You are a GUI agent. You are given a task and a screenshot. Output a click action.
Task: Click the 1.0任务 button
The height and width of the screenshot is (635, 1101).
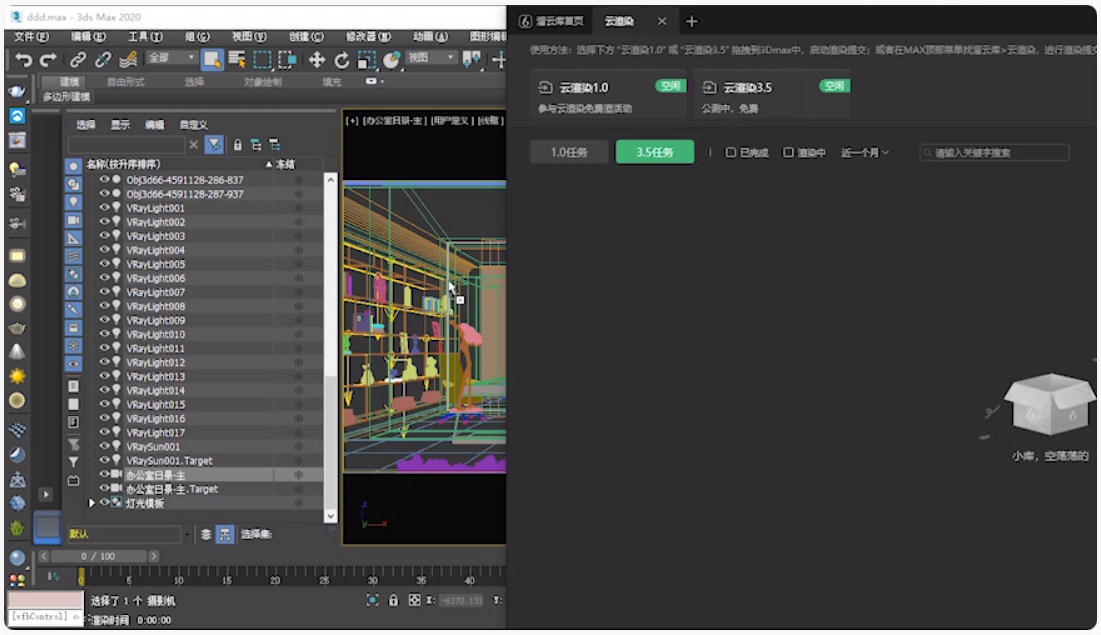[569, 152]
